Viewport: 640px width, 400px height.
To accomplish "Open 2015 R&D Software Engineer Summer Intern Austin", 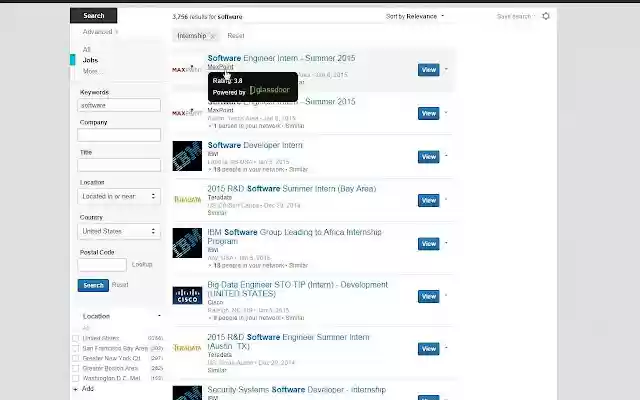I will (288, 342).
